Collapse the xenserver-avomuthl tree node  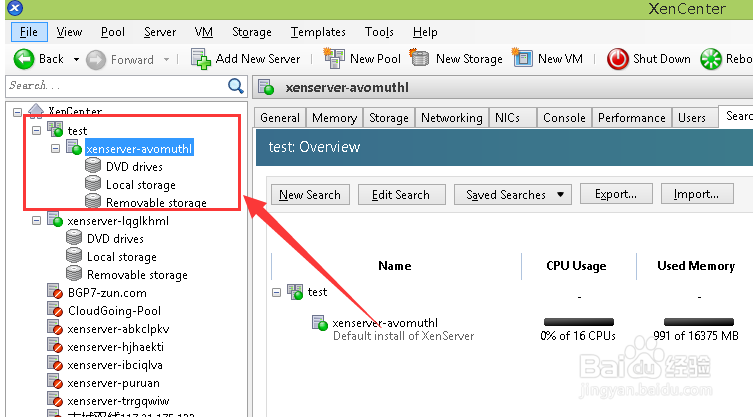55,148
